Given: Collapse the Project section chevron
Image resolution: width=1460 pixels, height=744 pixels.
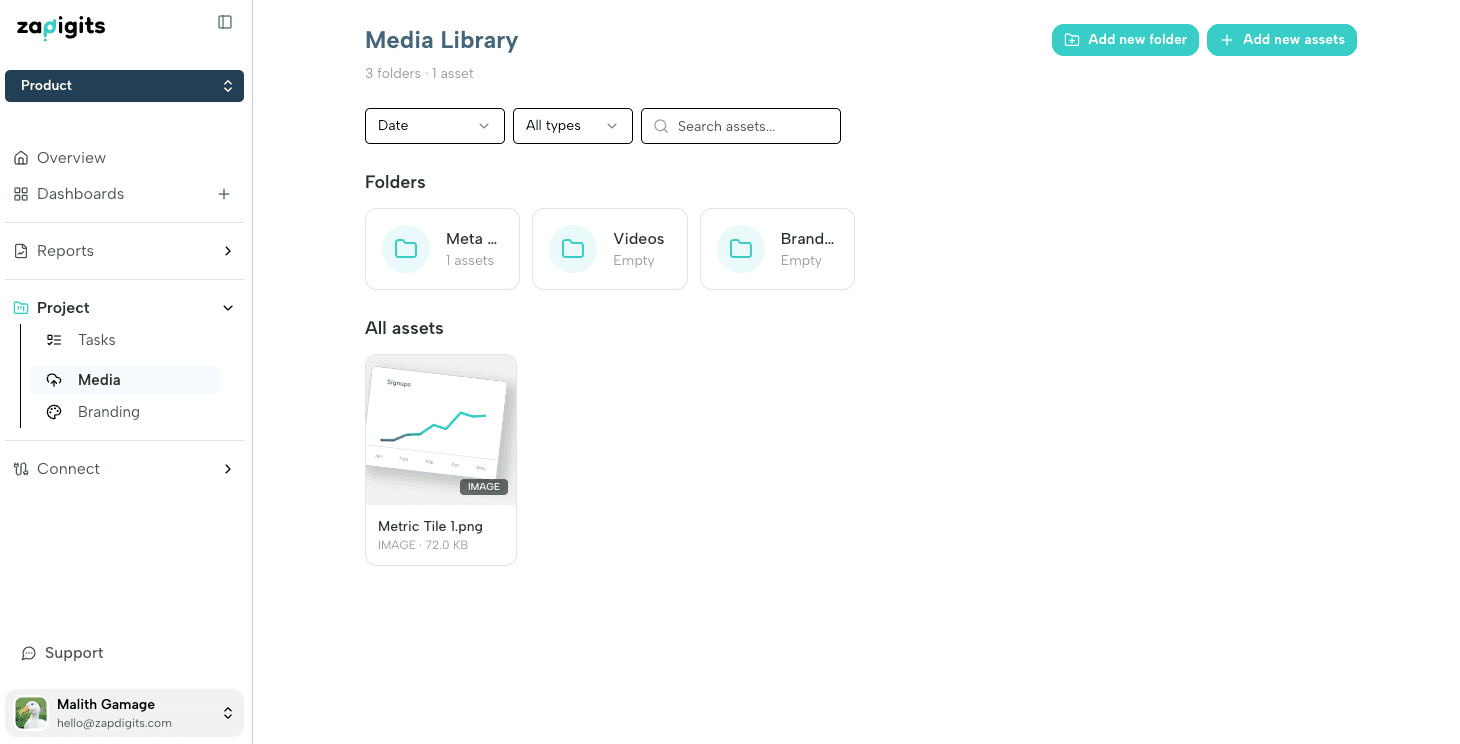Looking at the screenshot, I should [227, 307].
